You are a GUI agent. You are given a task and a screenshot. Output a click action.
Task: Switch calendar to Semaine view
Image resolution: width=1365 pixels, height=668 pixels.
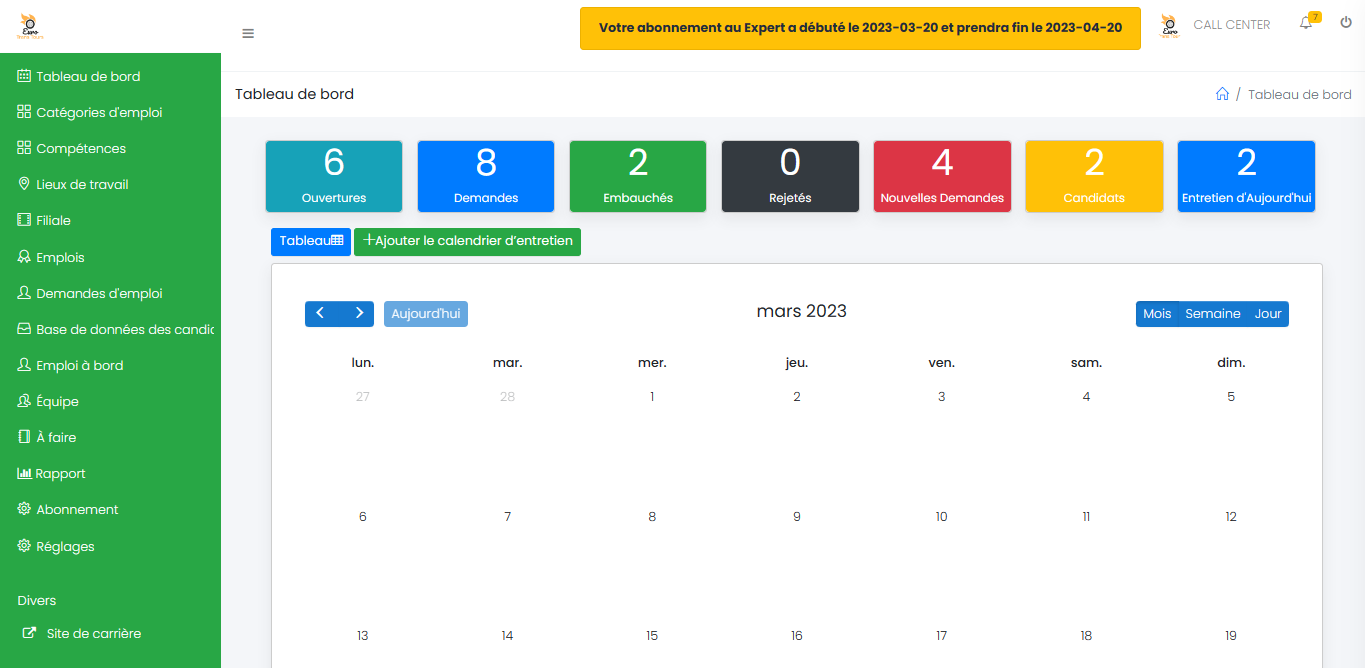click(x=1212, y=314)
